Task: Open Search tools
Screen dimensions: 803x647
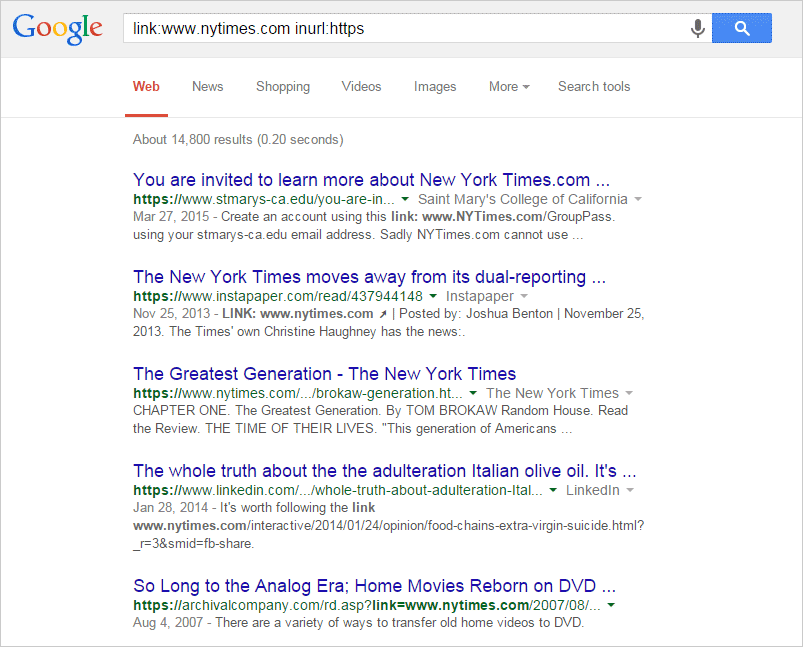Action: point(594,87)
